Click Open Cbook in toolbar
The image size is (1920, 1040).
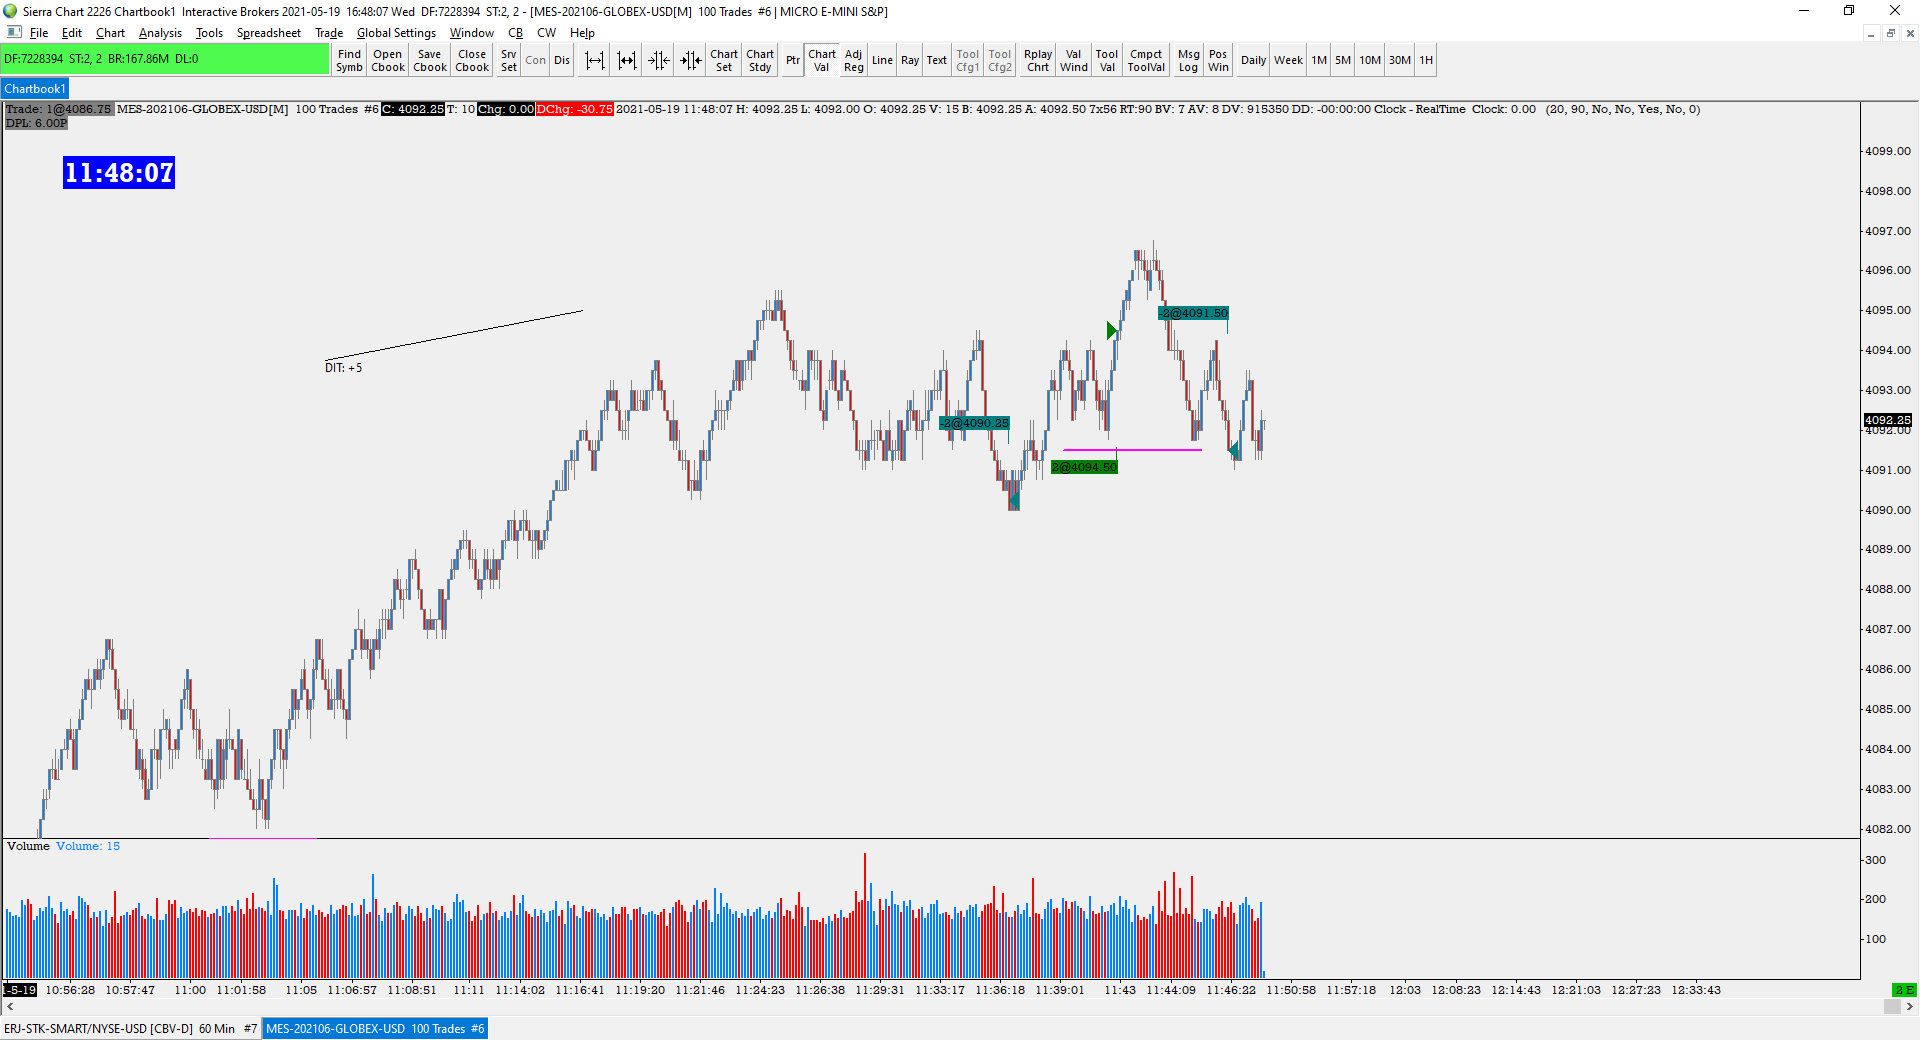click(x=388, y=61)
